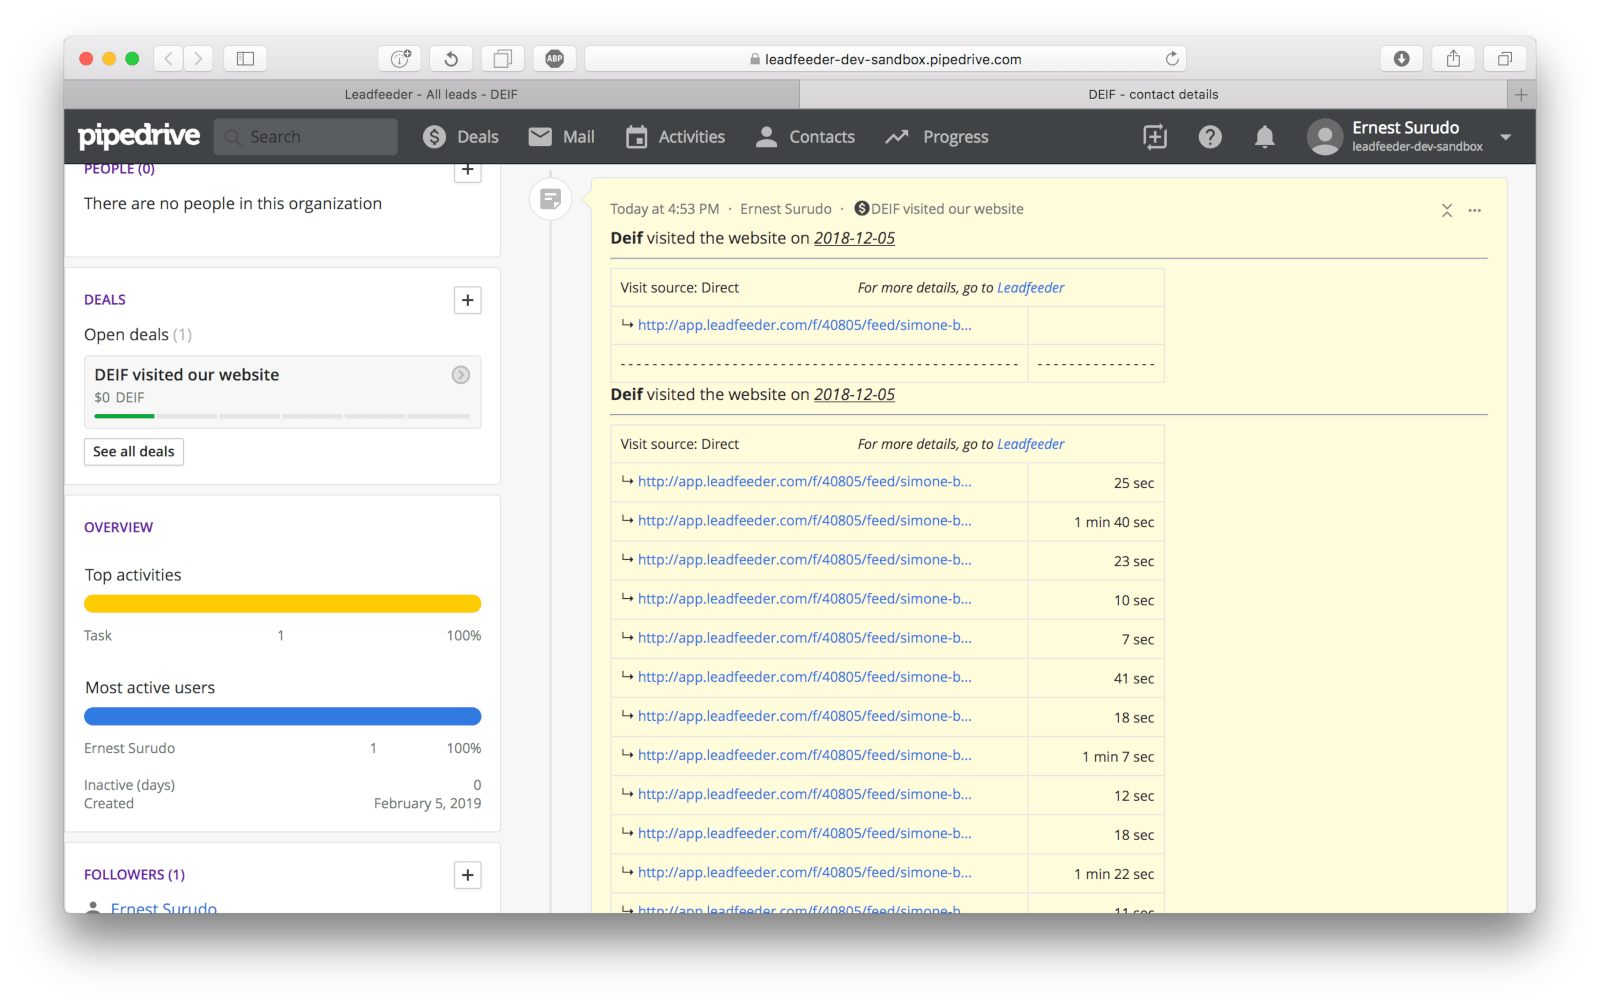Add a new deal with the plus button
Image resolution: width=1600 pixels, height=1005 pixels.
[x=467, y=300]
